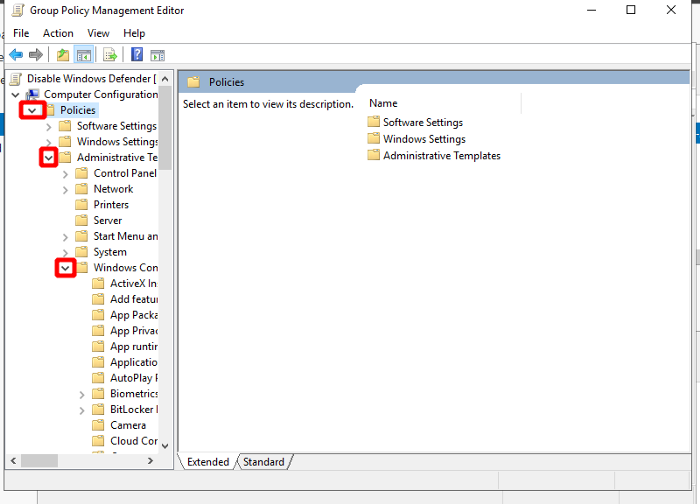Expand the Network tree node

tap(65, 190)
